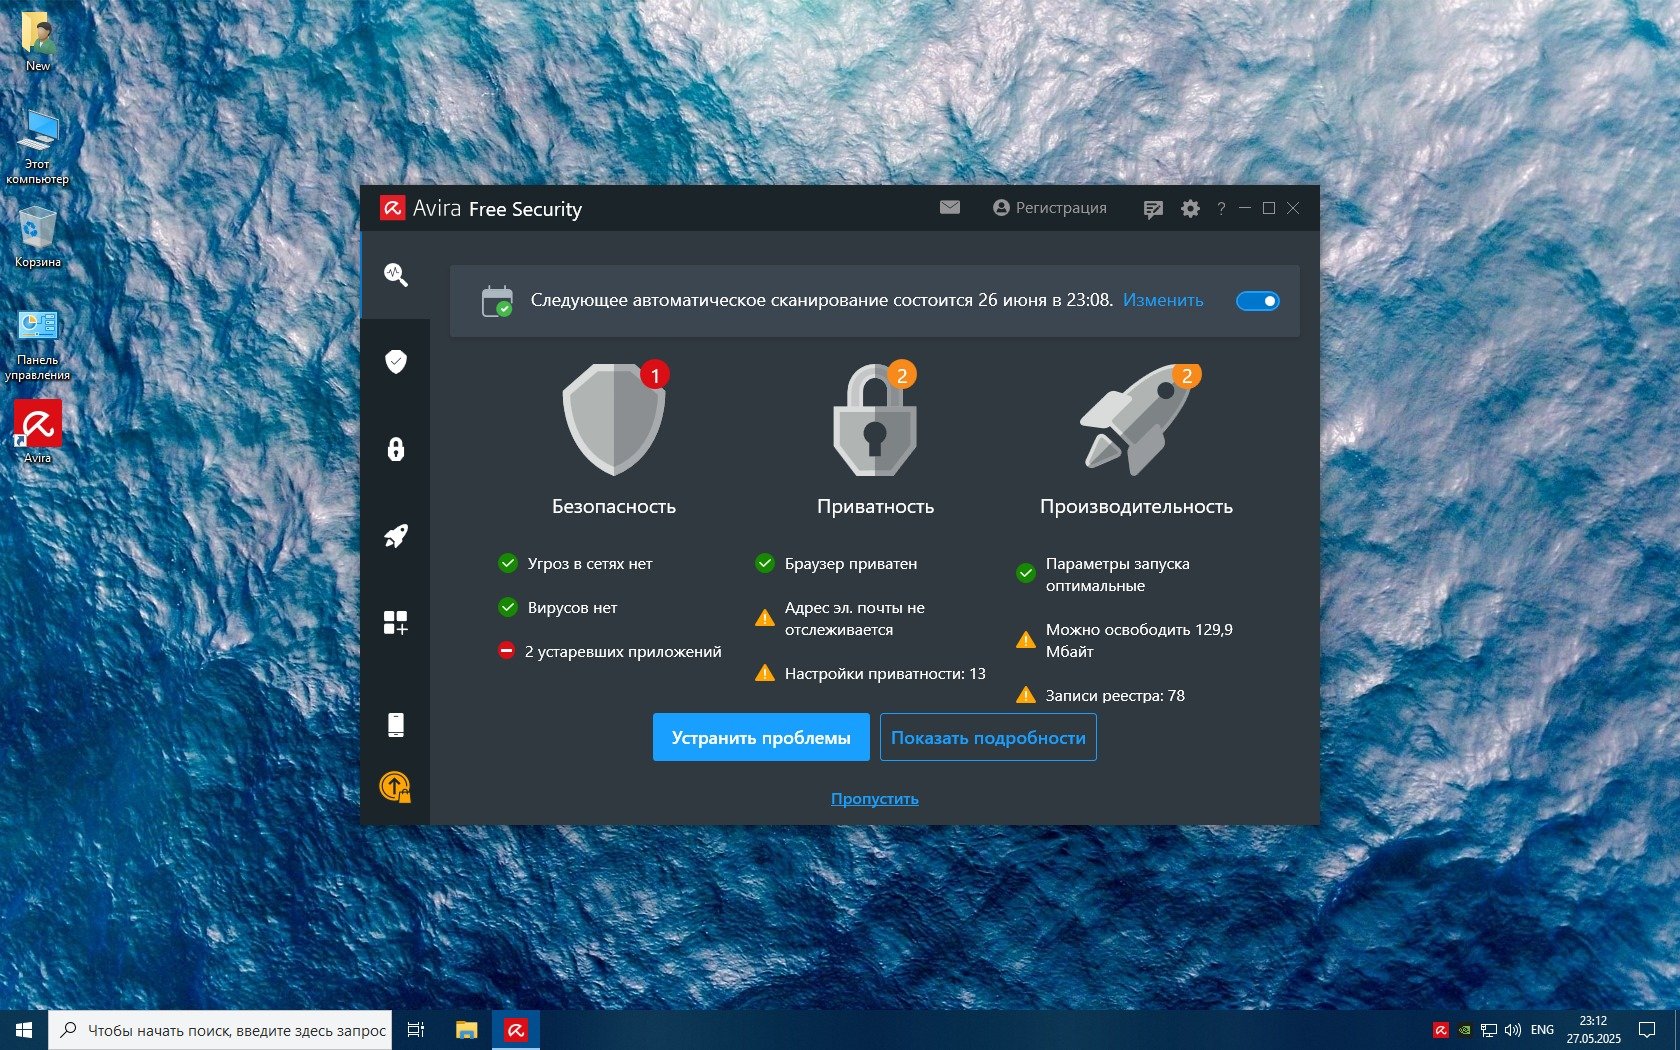Click Угроз в сетях нет text
The height and width of the screenshot is (1050, 1680).
590,563
